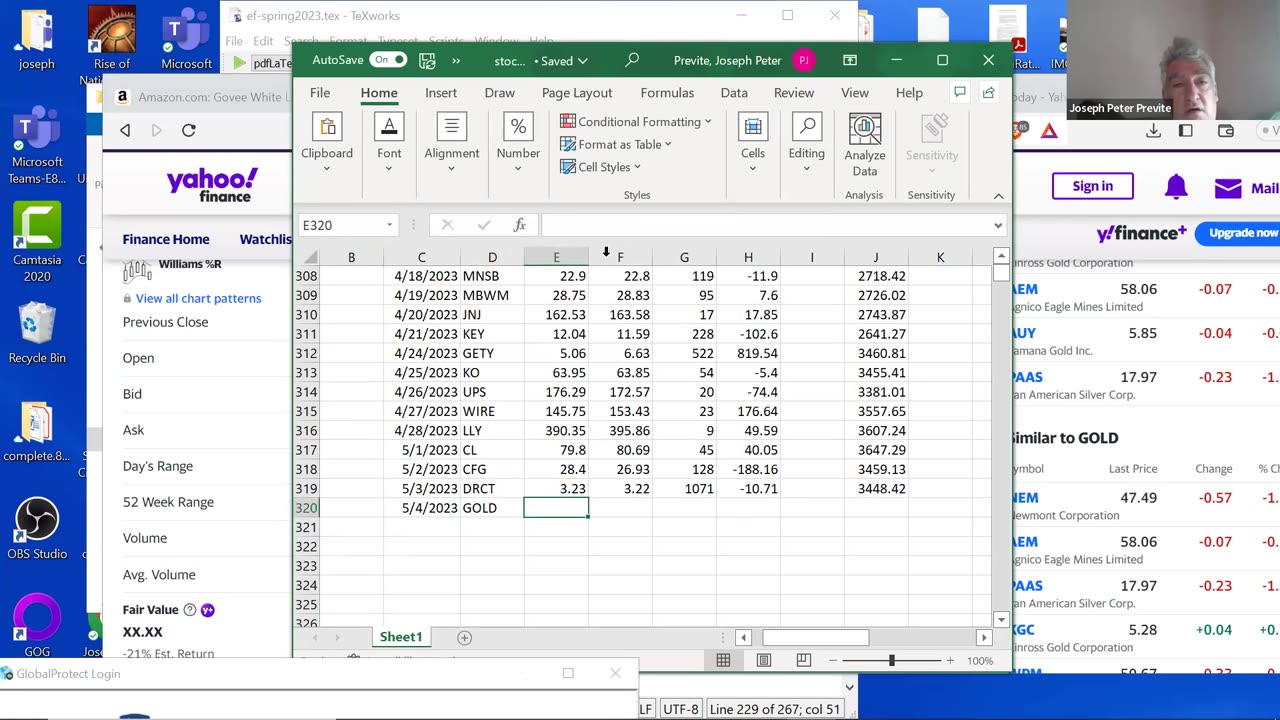
Task: Switch to Page Layout view icon
Action: tap(764, 660)
